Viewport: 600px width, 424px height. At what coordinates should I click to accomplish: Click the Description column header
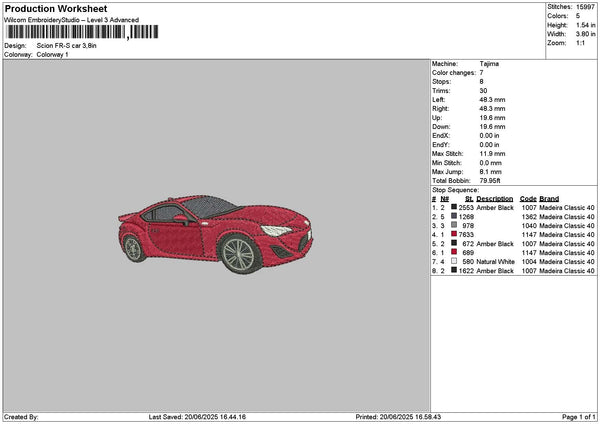494,199
